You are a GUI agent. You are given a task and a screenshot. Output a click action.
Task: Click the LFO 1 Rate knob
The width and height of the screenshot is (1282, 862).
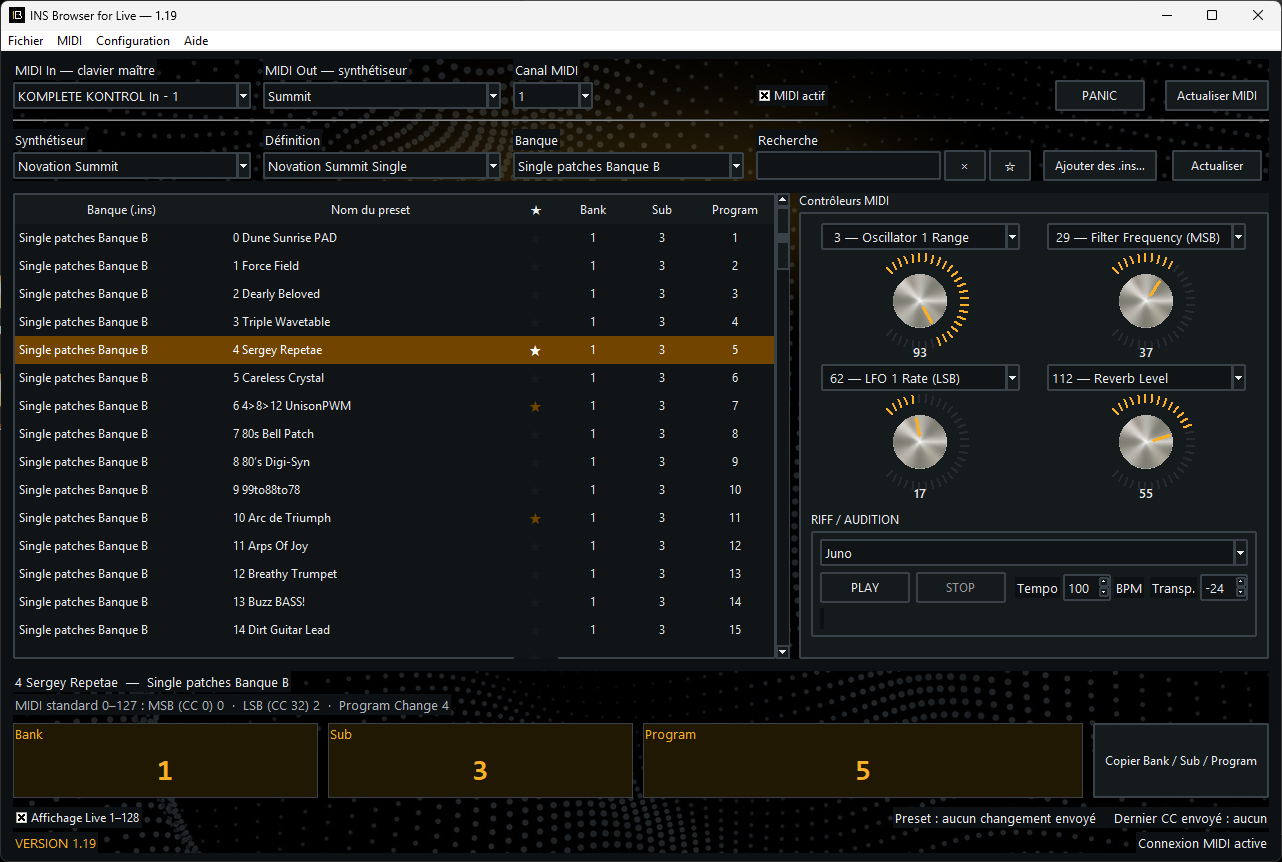920,441
